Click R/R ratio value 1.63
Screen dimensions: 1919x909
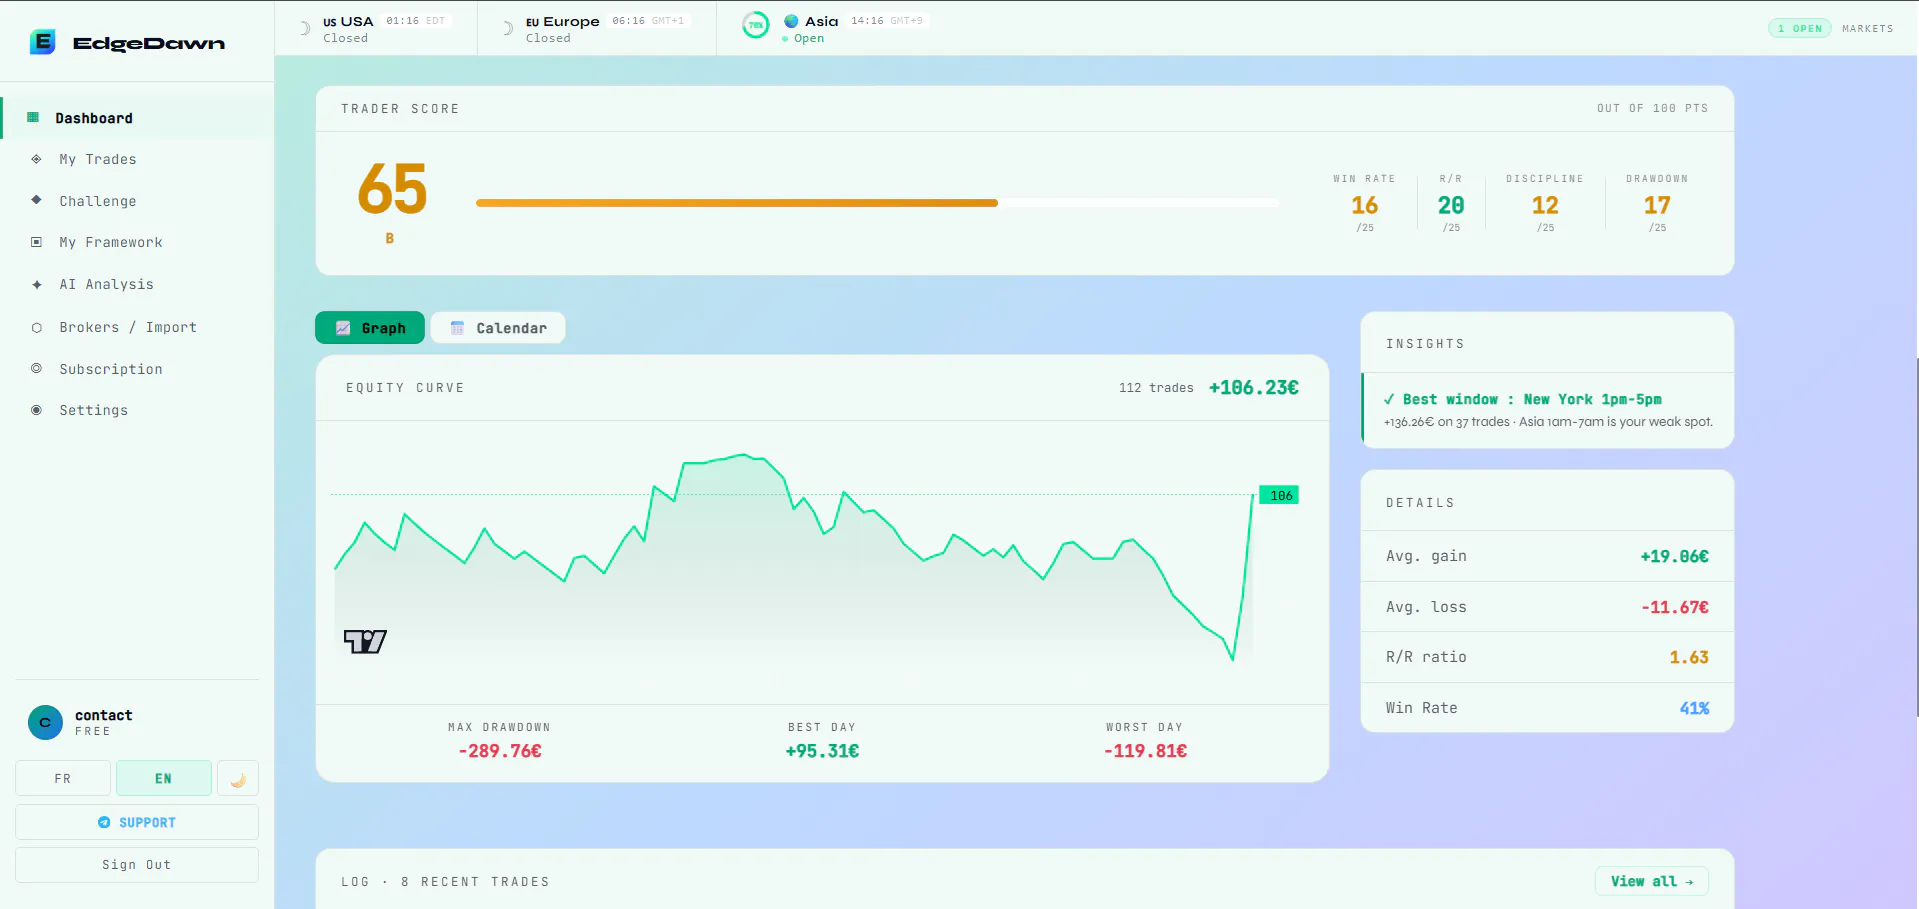tap(1689, 657)
